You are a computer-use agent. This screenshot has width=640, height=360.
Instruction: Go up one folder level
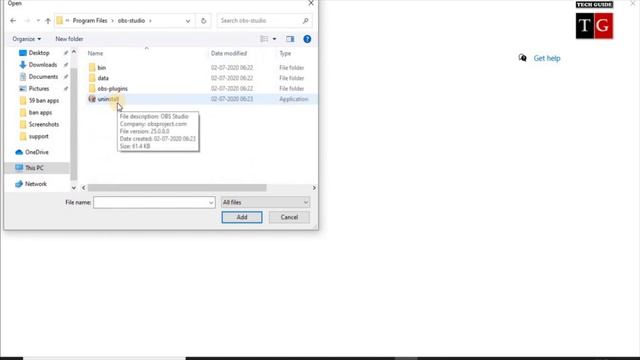48,20
